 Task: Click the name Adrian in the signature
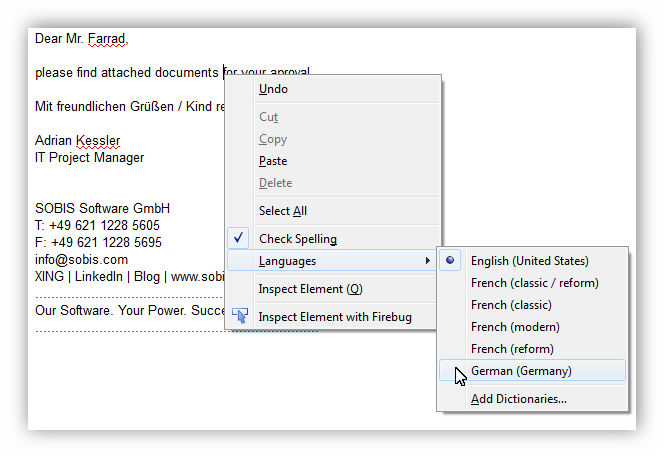(x=53, y=140)
